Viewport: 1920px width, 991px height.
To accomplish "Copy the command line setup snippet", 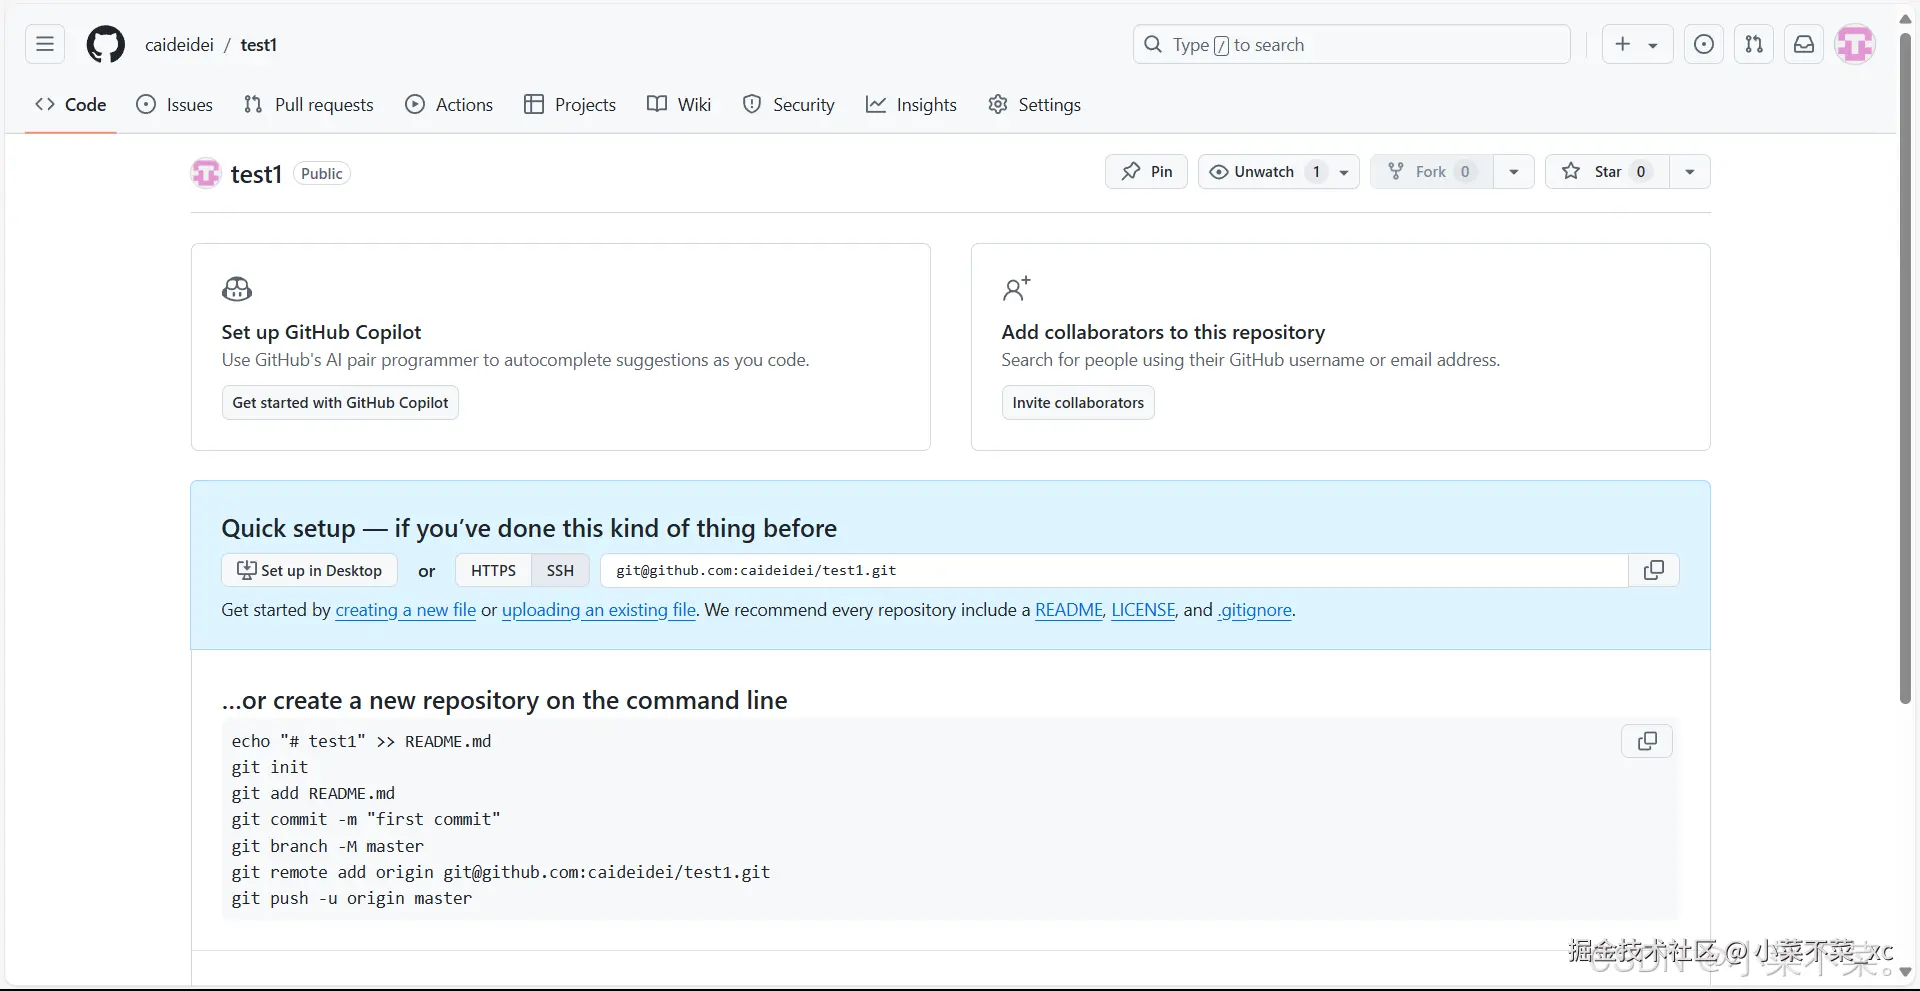I will click(1647, 741).
